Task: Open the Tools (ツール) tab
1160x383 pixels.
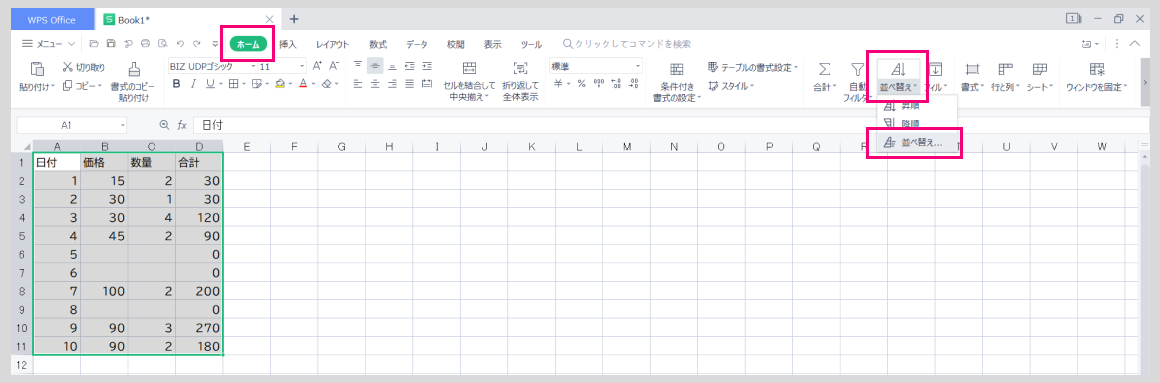Action: tap(531, 44)
